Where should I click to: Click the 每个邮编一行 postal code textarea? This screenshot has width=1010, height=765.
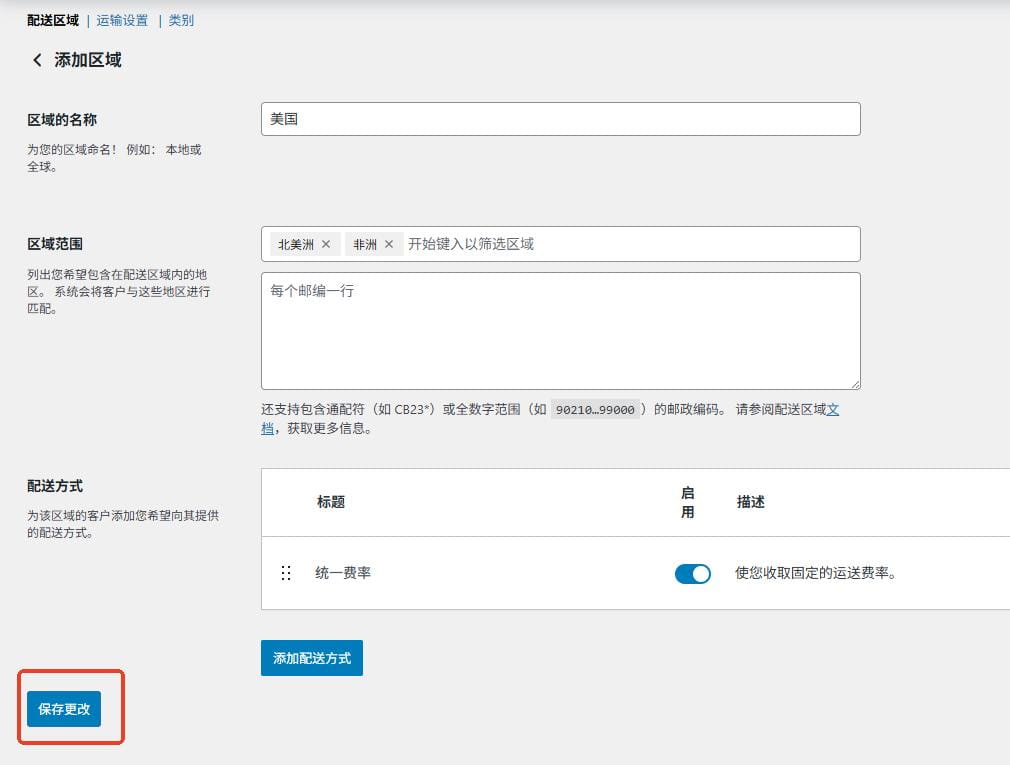tap(560, 330)
